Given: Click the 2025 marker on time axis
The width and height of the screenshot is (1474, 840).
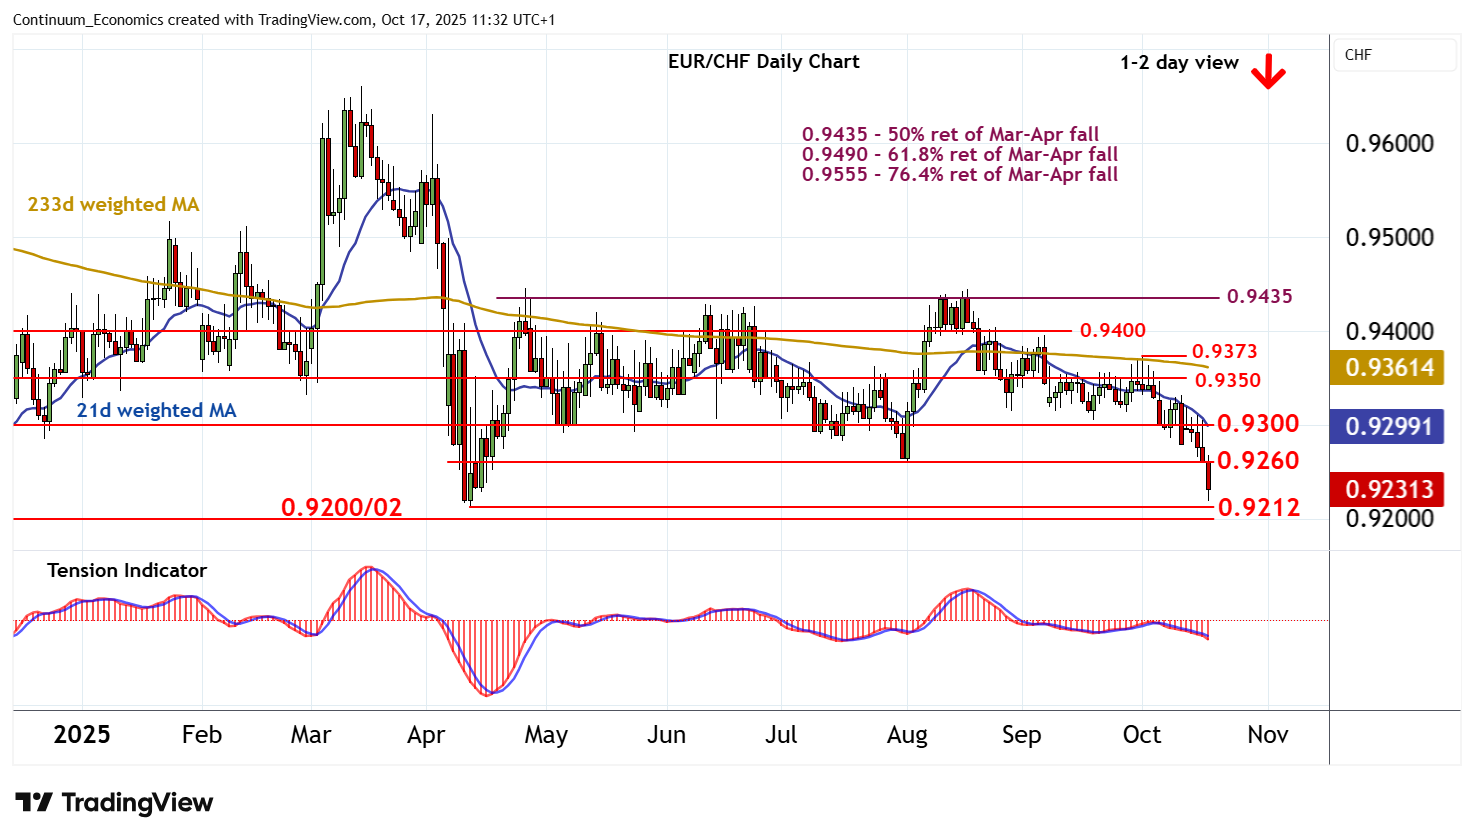Looking at the screenshot, I should [x=82, y=735].
